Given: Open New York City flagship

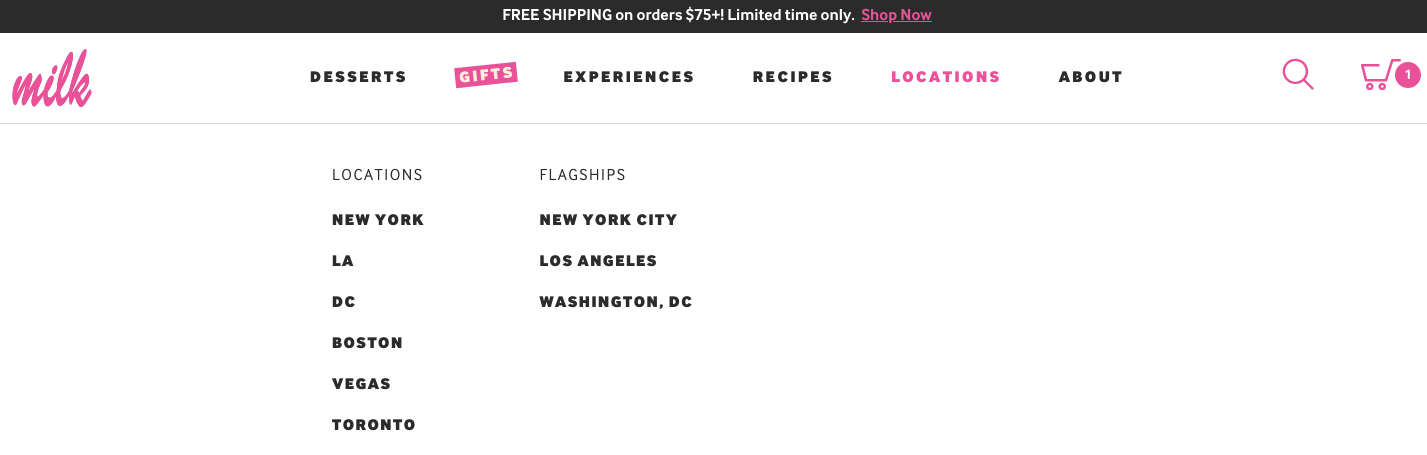Looking at the screenshot, I should [x=608, y=220].
